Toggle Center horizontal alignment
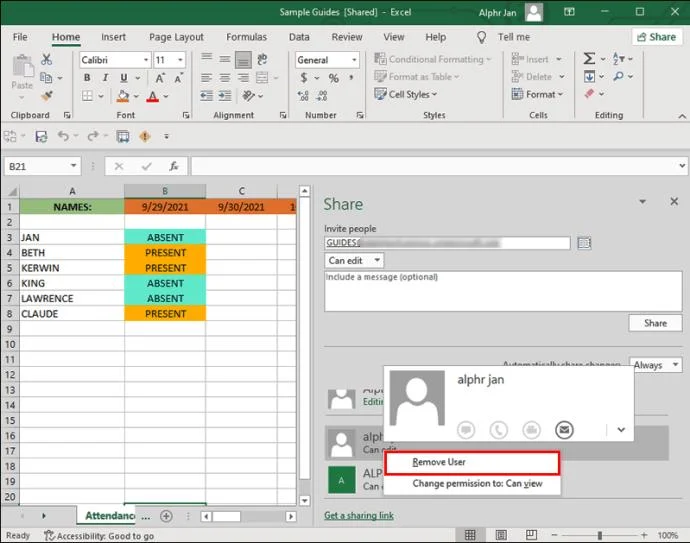Image resolution: width=690 pixels, height=543 pixels. tap(225, 78)
